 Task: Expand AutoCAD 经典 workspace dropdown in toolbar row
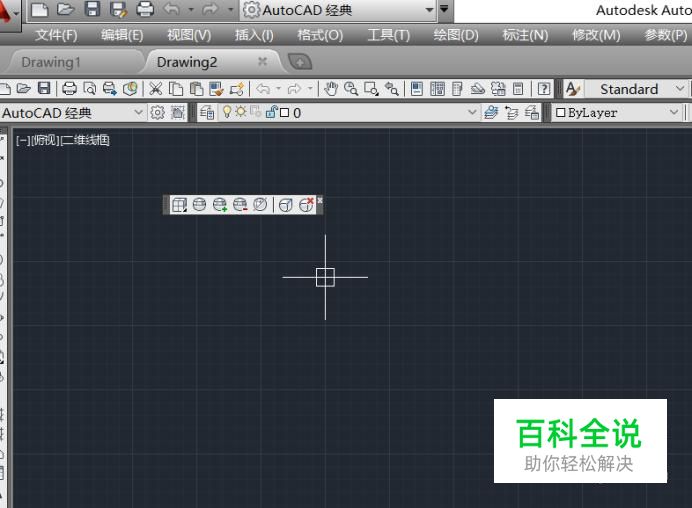(x=139, y=113)
